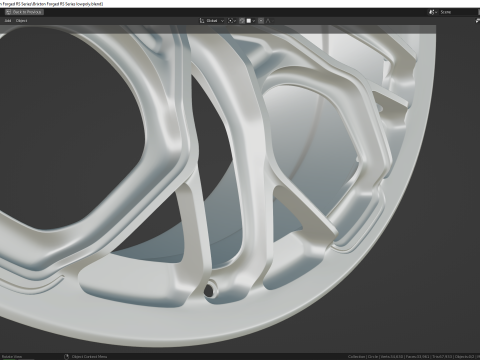The width and height of the screenshot is (480, 360).
Task: Click the scene statistics text in the status bar
Action: [x=413, y=357]
